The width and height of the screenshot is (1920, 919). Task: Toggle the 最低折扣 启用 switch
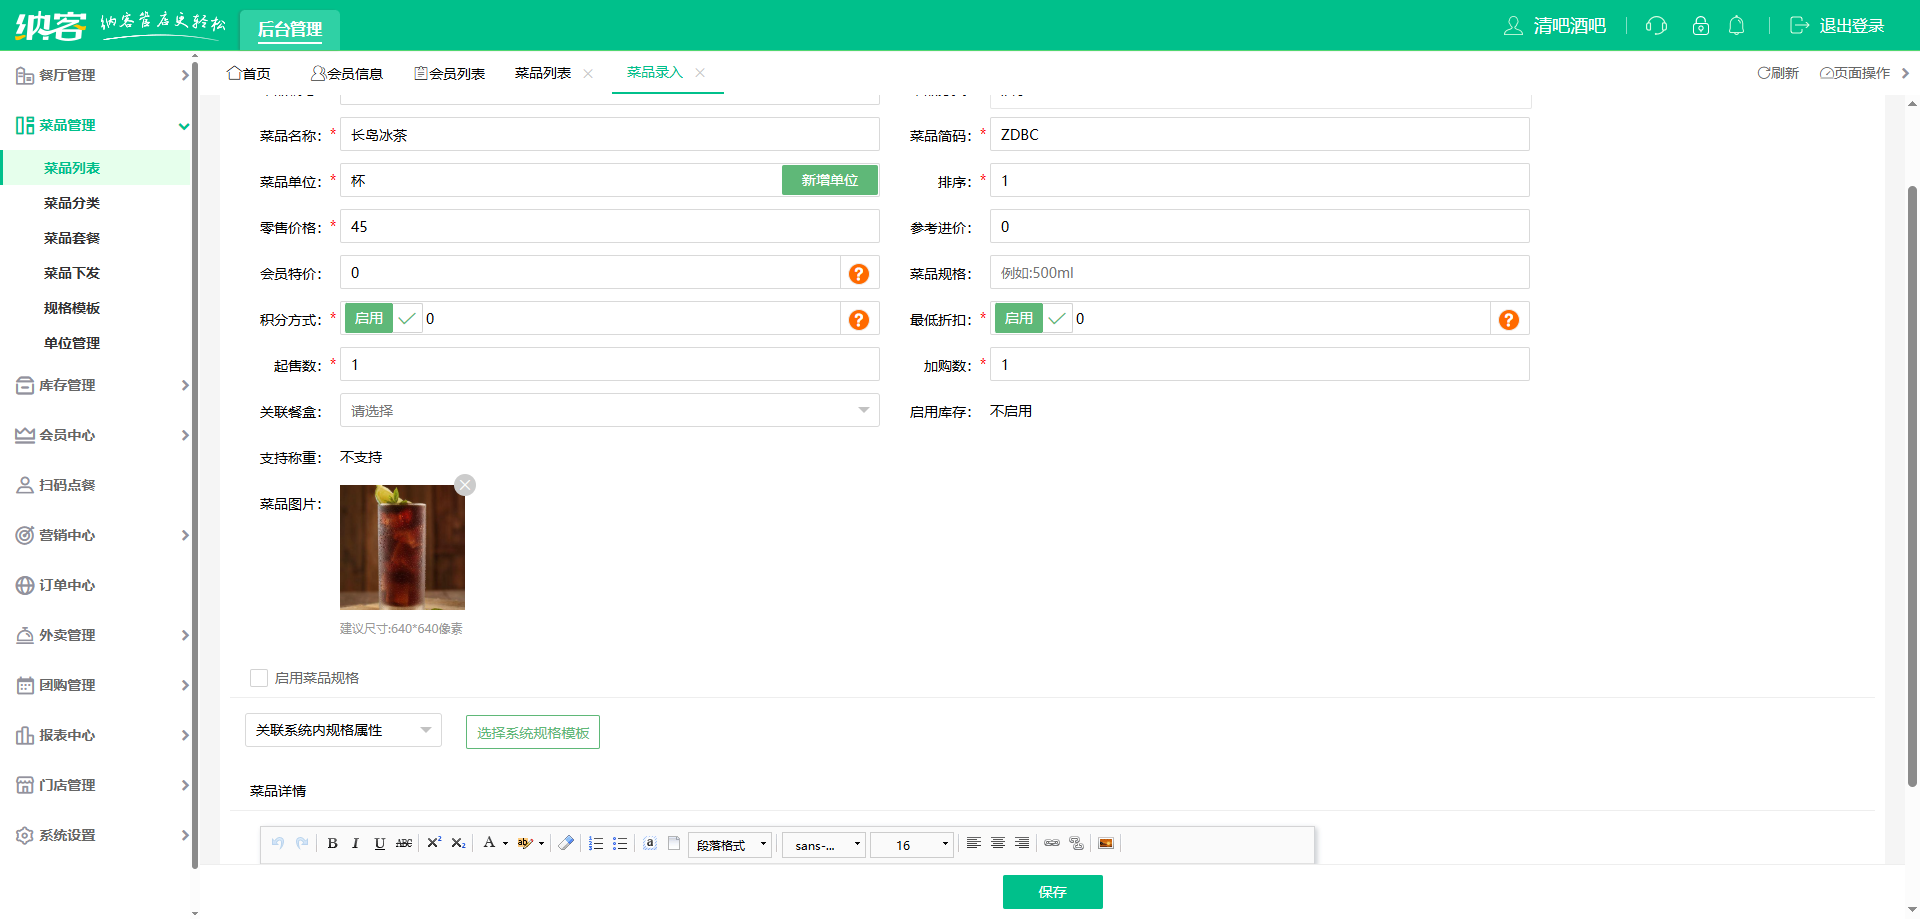[x=1017, y=318]
